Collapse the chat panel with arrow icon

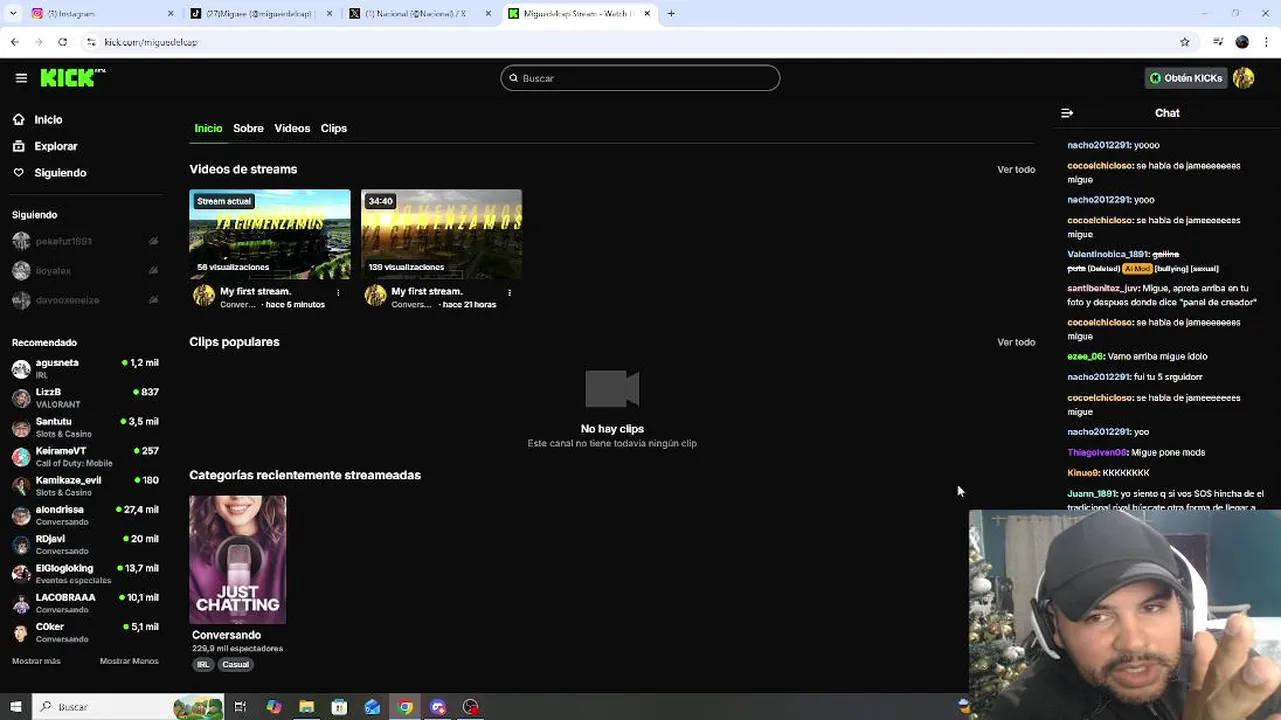(x=1067, y=113)
